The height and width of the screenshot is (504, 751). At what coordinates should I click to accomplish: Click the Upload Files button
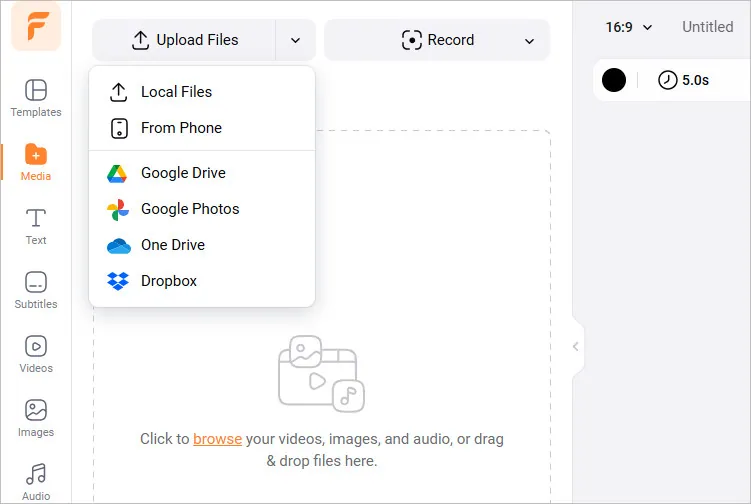click(184, 40)
